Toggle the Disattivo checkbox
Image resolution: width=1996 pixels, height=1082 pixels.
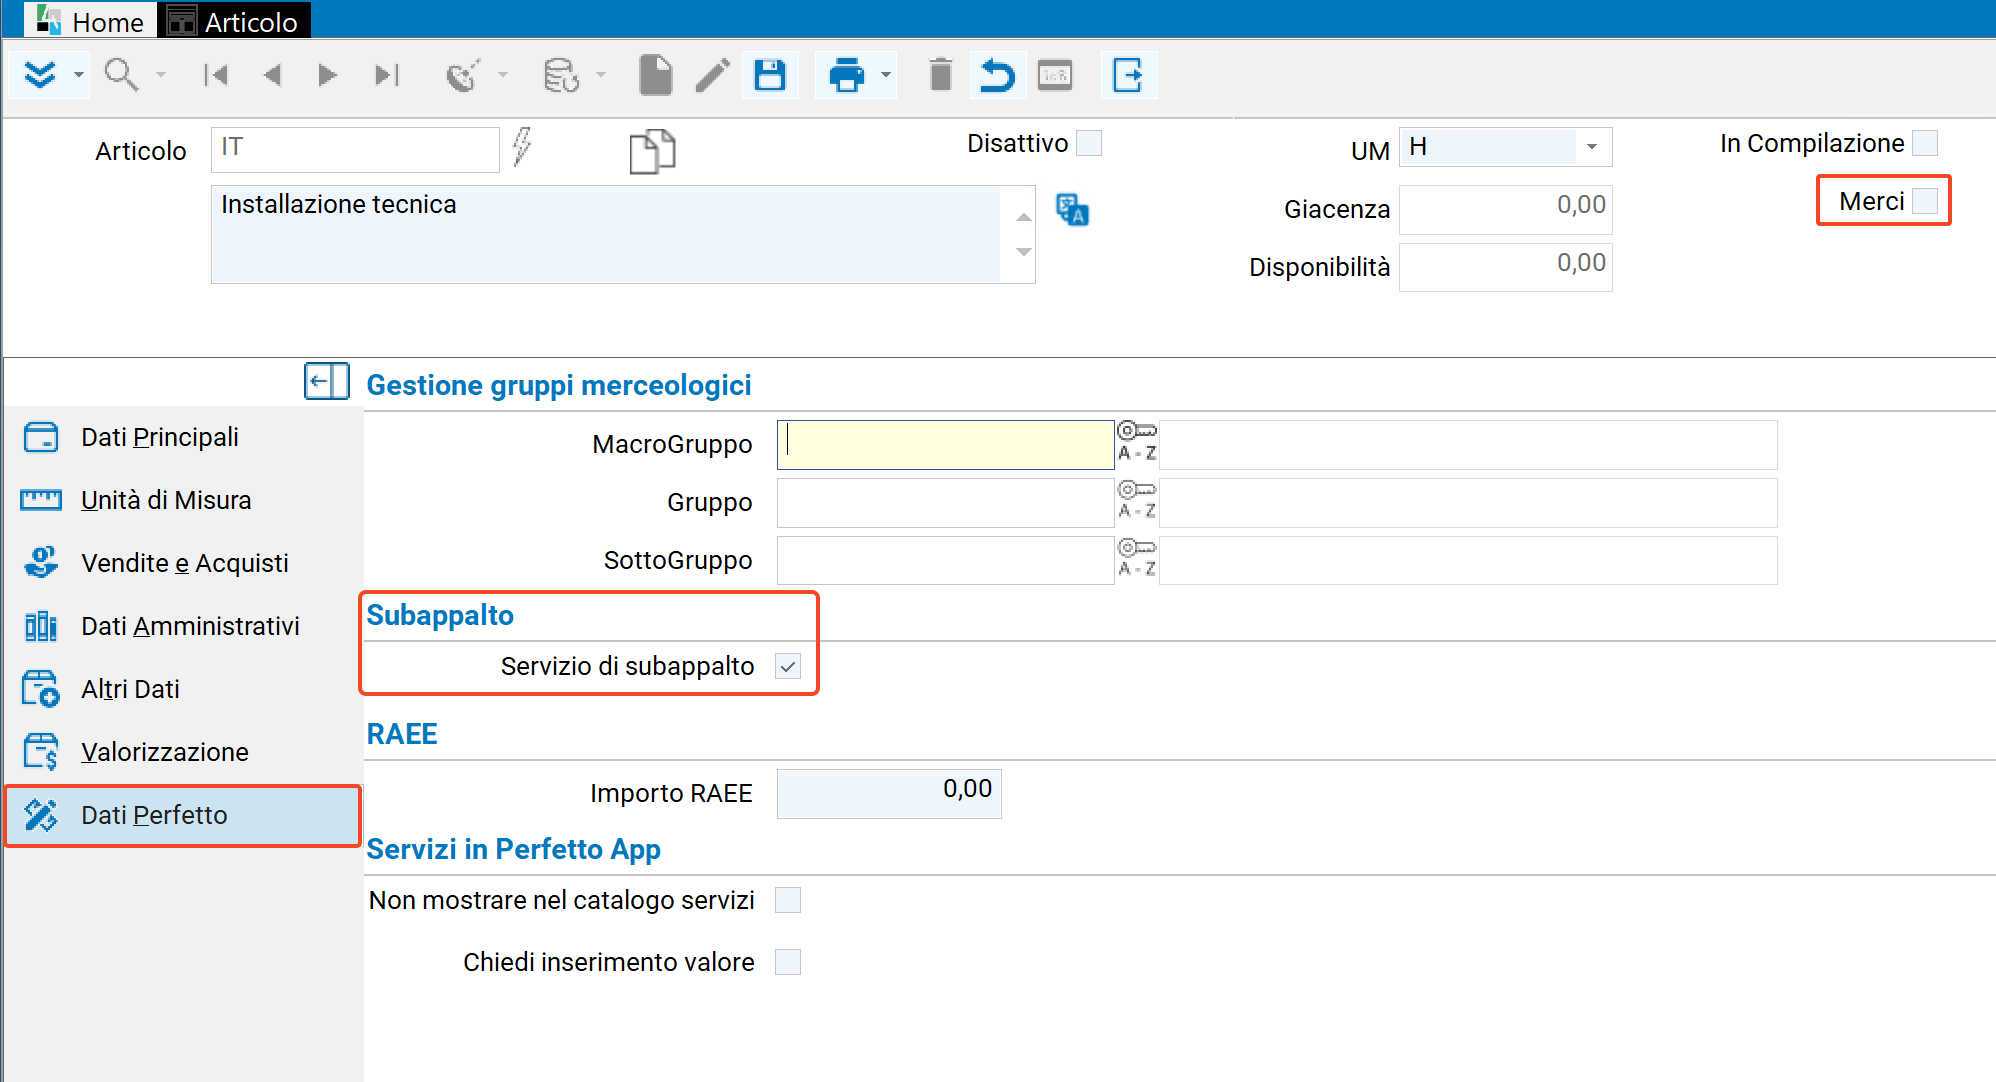tap(1089, 143)
